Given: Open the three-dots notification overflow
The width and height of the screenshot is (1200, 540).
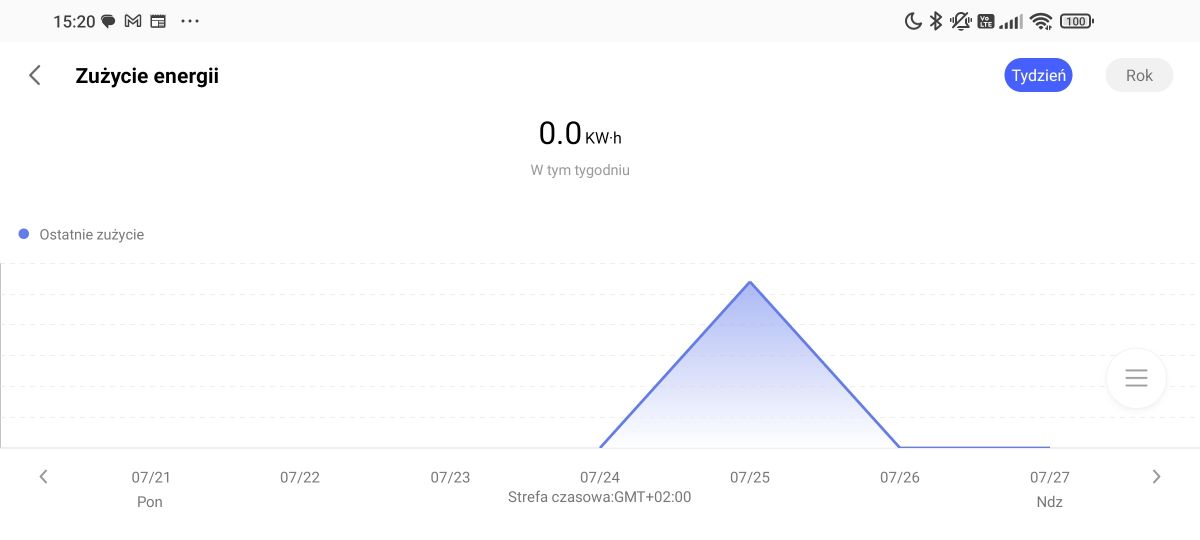Looking at the screenshot, I should point(190,21).
